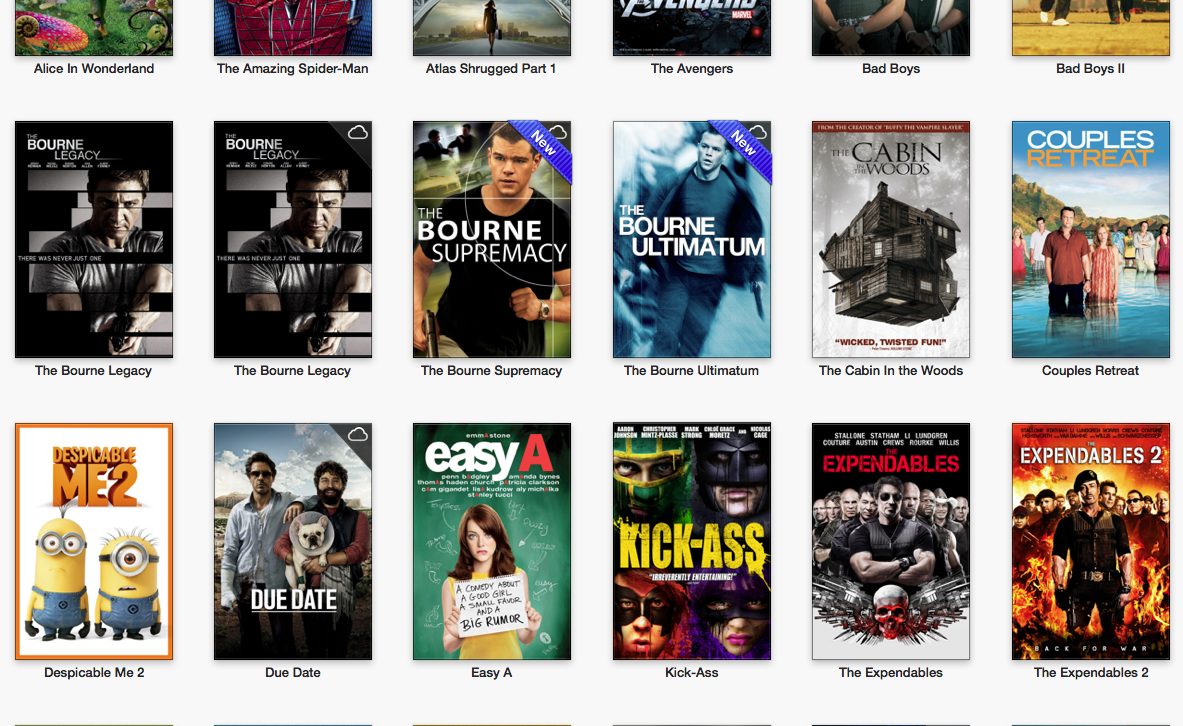Image resolution: width=1183 pixels, height=726 pixels.
Task: Click the 'Alice In Wonderland' title
Action: [94, 69]
